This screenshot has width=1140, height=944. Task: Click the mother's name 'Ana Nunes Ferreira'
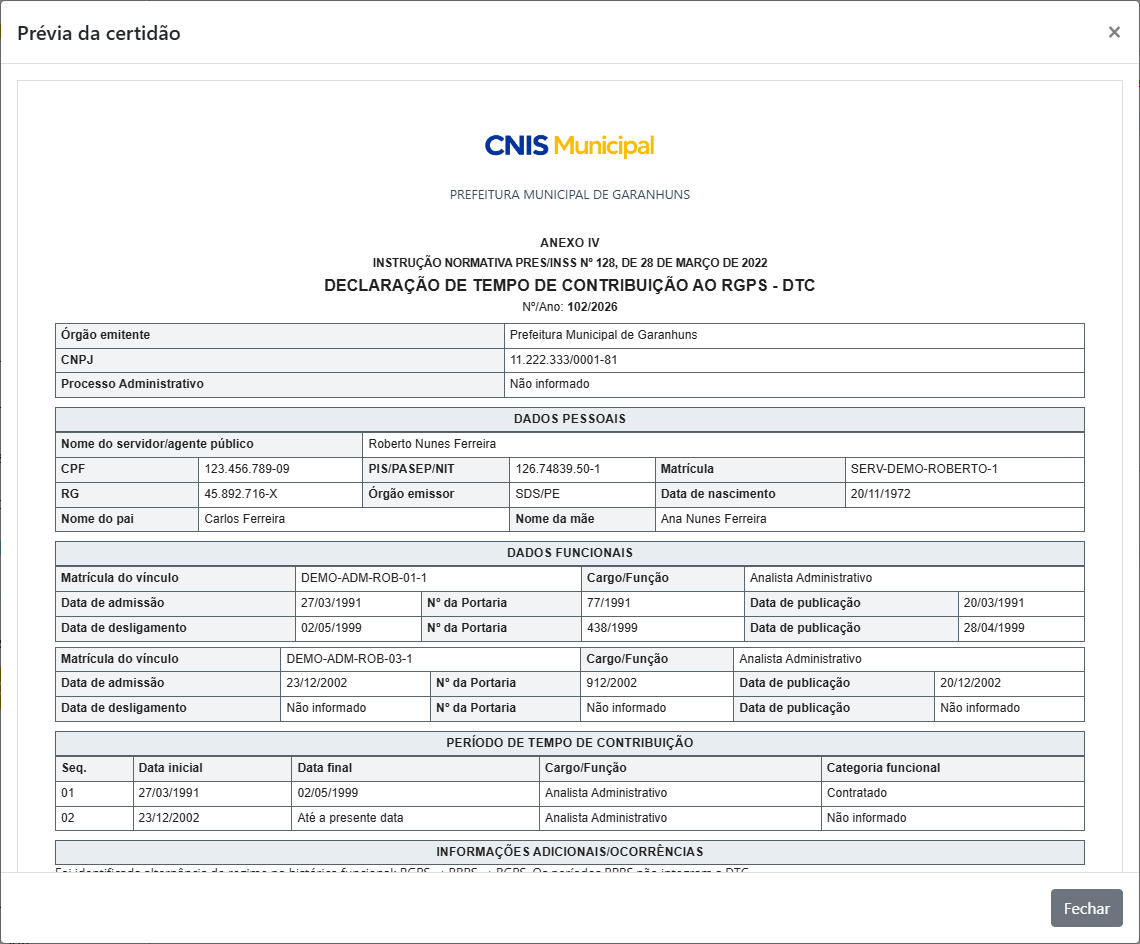(713, 519)
